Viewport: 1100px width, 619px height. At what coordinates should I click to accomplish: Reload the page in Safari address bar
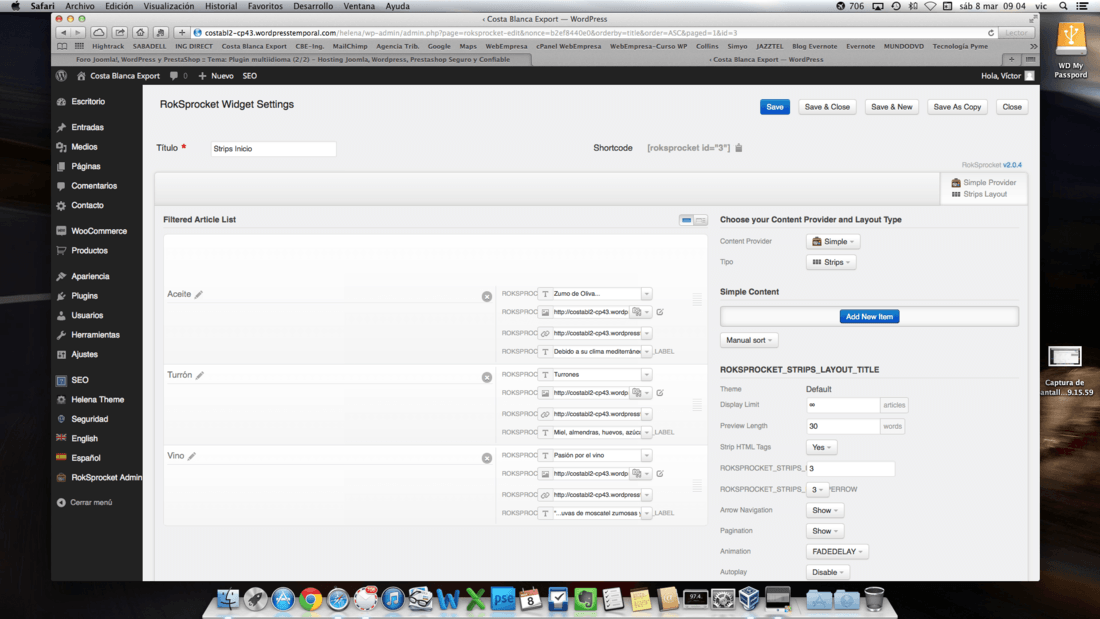[991, 33]
